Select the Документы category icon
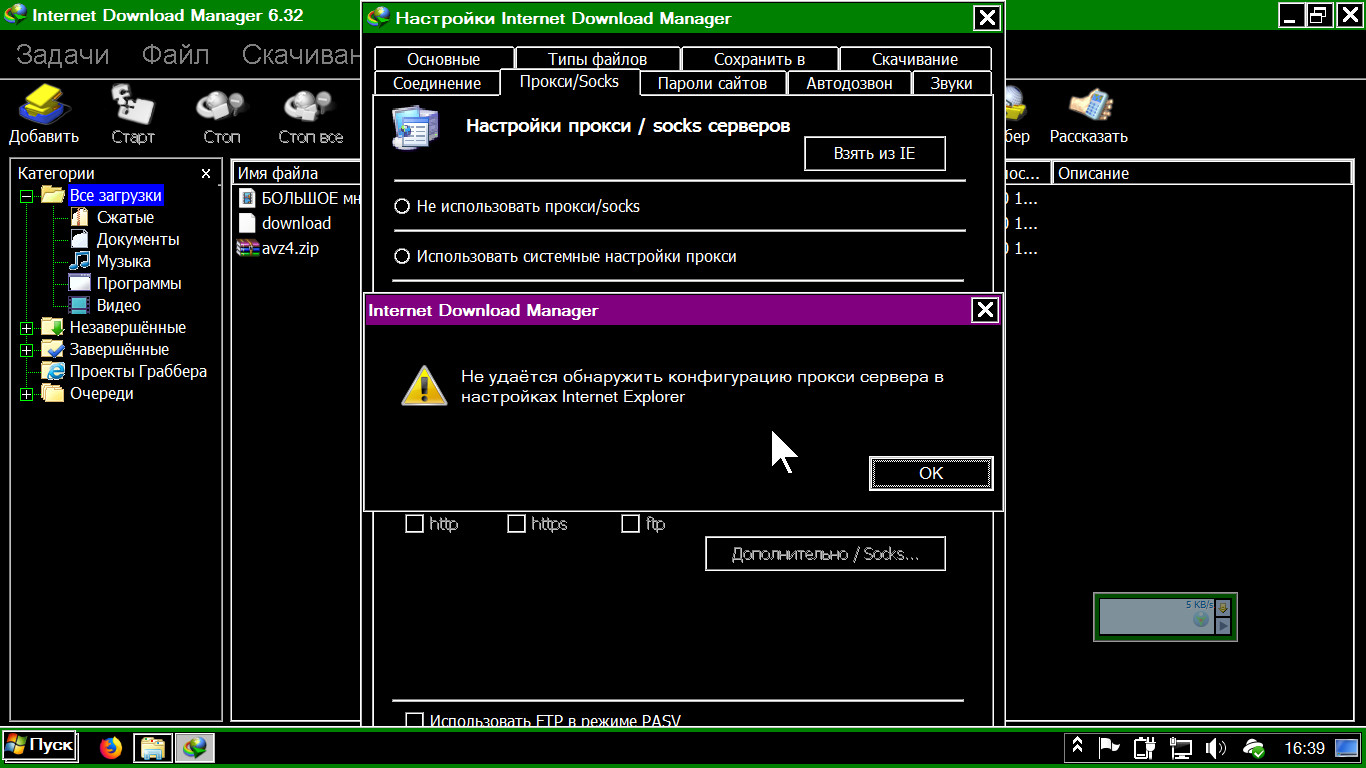This screenshot has height=768, width=1366. click(x=79, y=239)
